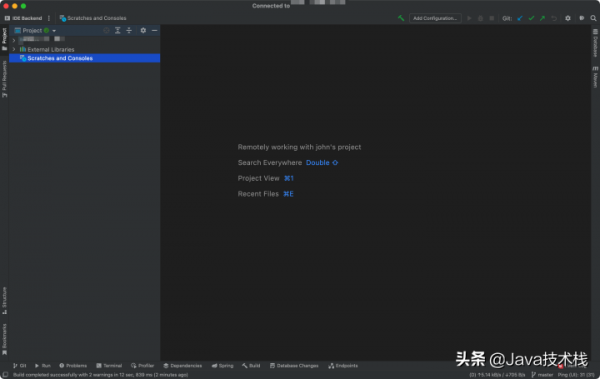This screenshot has width=600, height=379.
Task: Click the Collapse All icon in Project panel
Action: click(129, 30)
